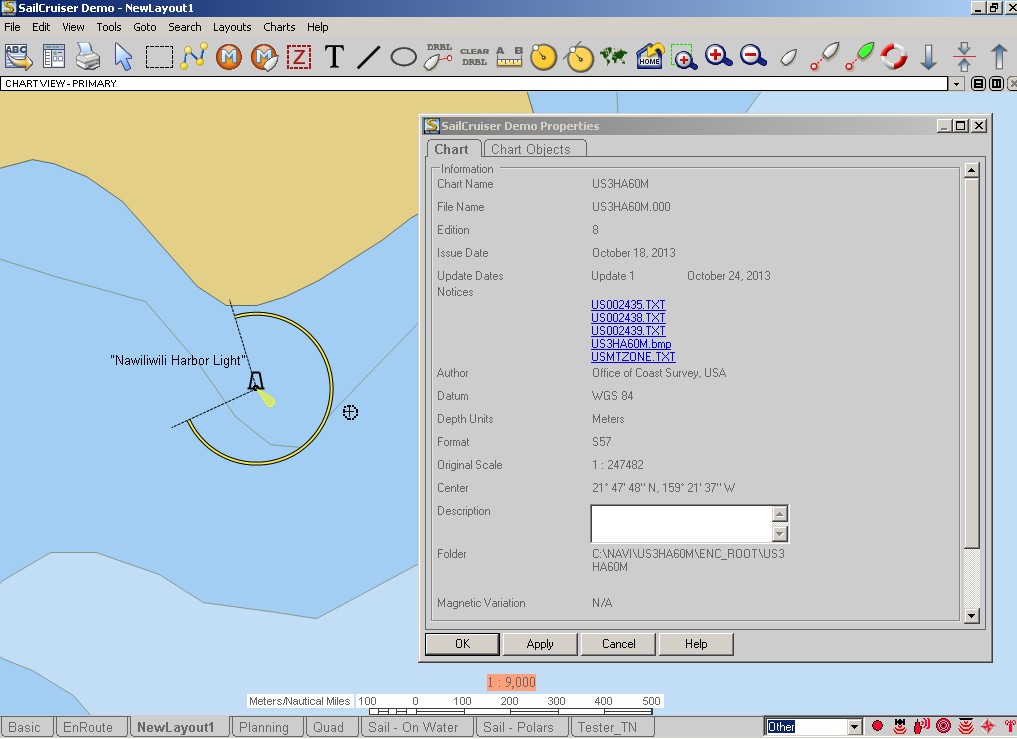The image size is (1017, 739).
Task: Open the table layout toolbar icon
Action: pyautogui.click(x=54, y=57)
